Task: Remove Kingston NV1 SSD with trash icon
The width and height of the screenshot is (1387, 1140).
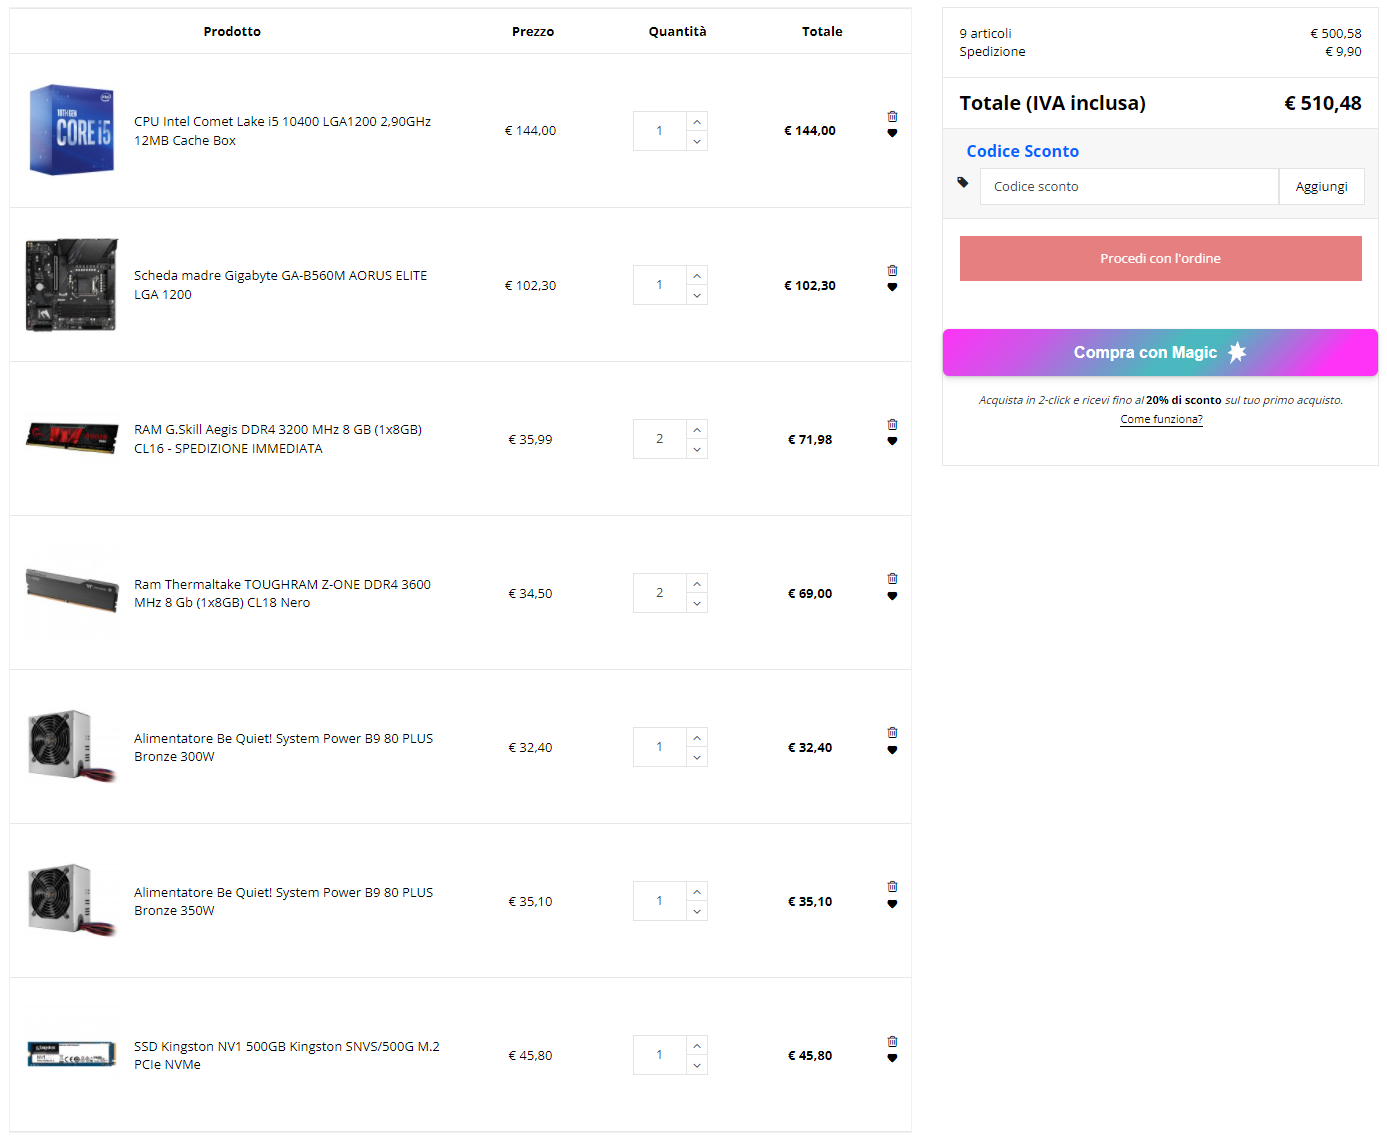Action: 892,1042
